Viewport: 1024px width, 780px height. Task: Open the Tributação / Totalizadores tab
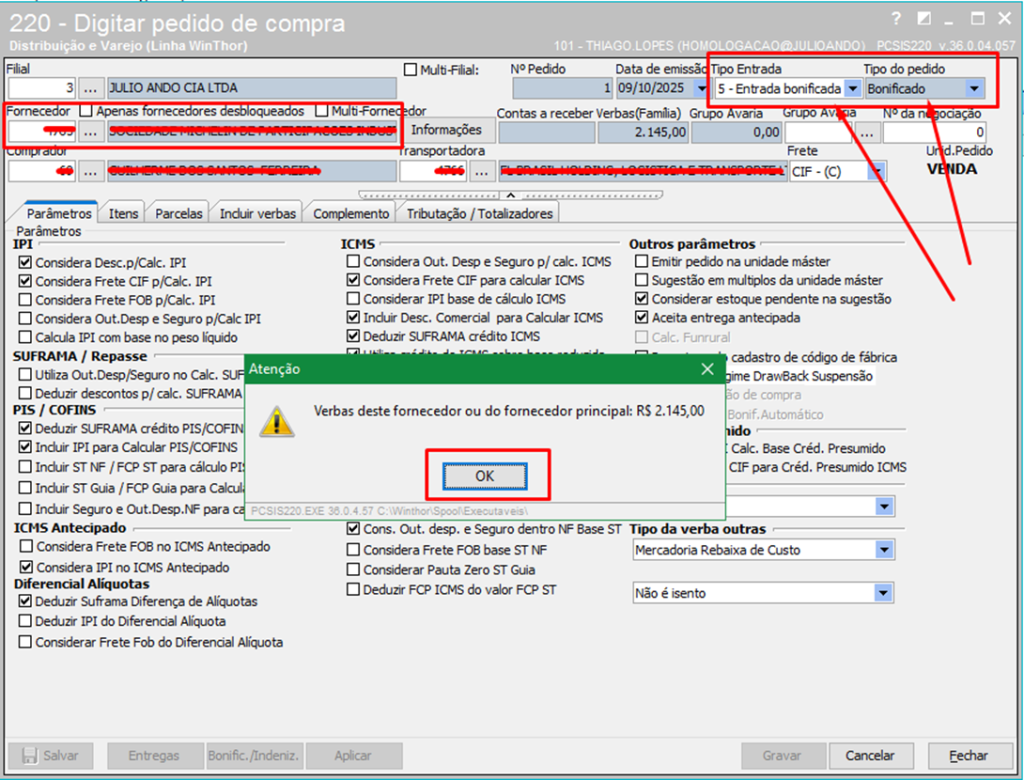coord(478,213)
